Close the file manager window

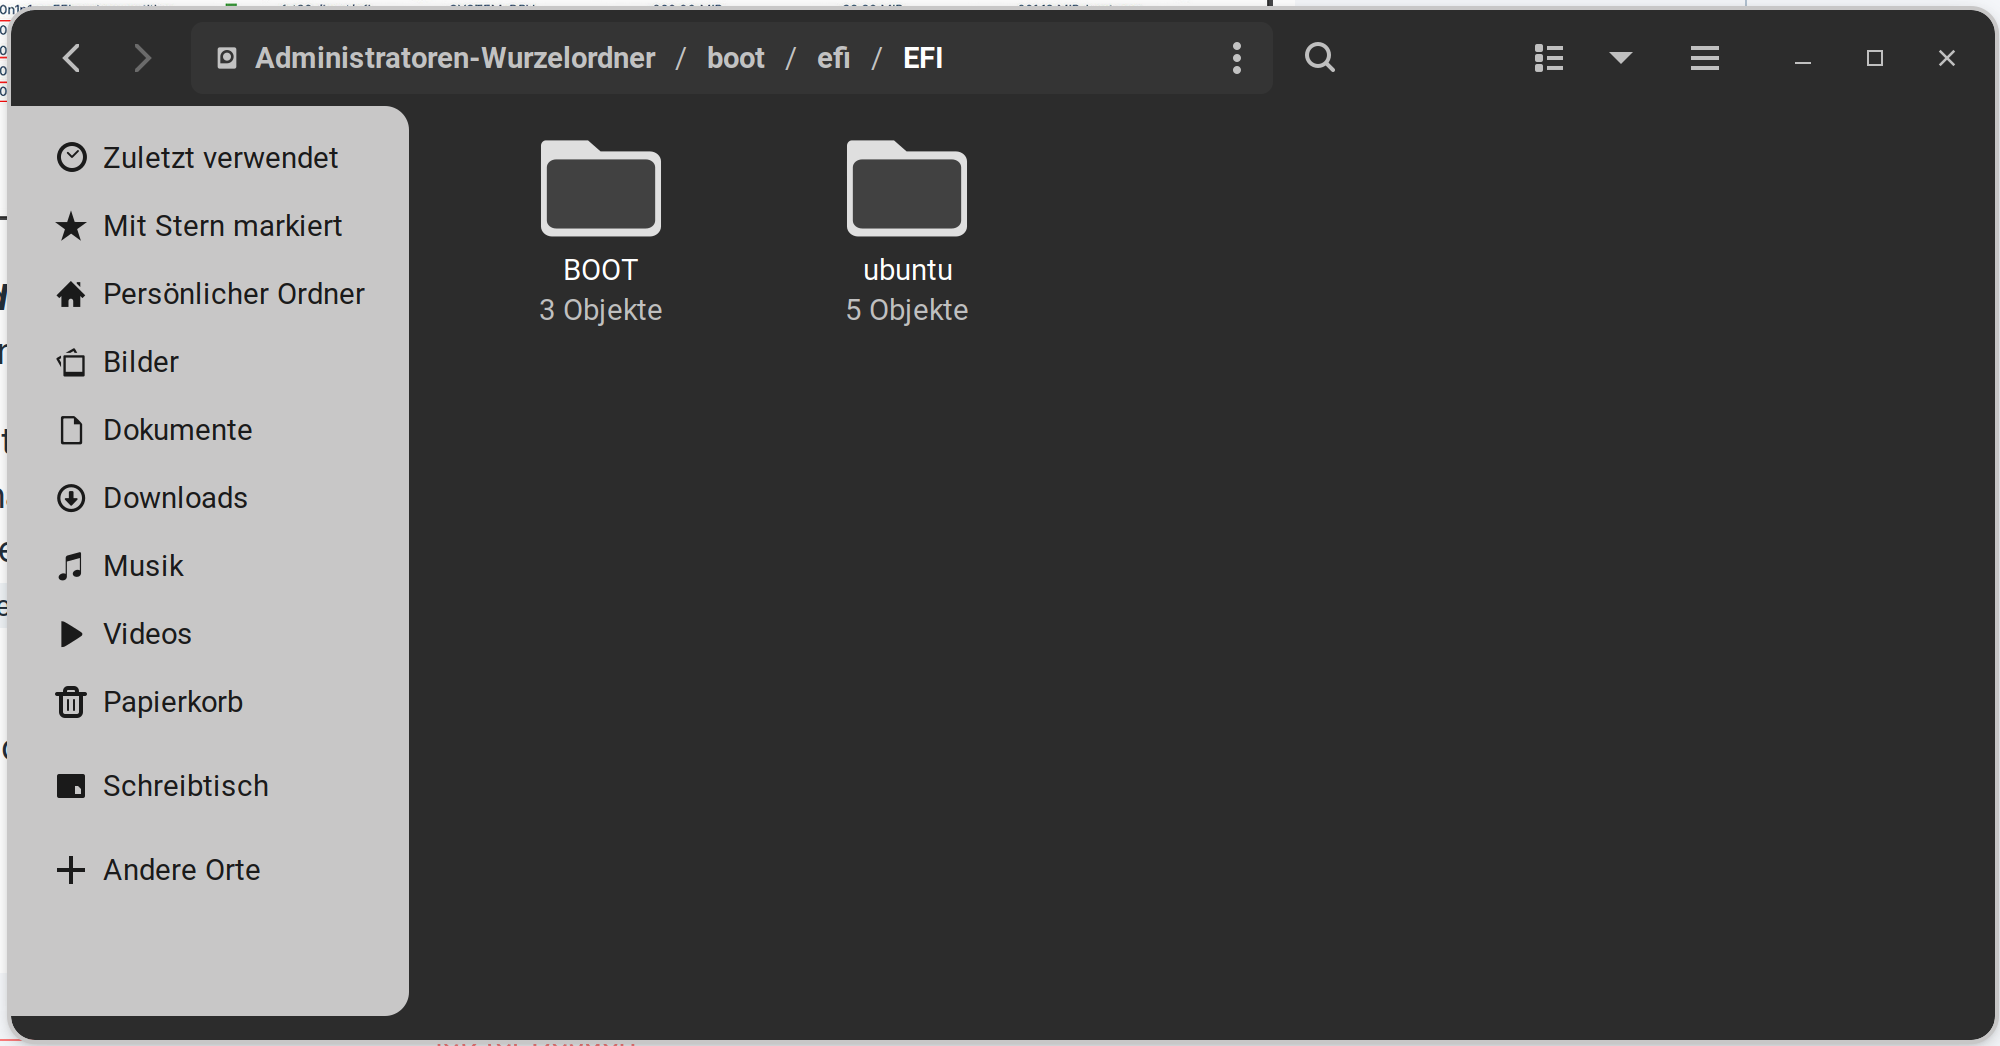[1947, 58]
